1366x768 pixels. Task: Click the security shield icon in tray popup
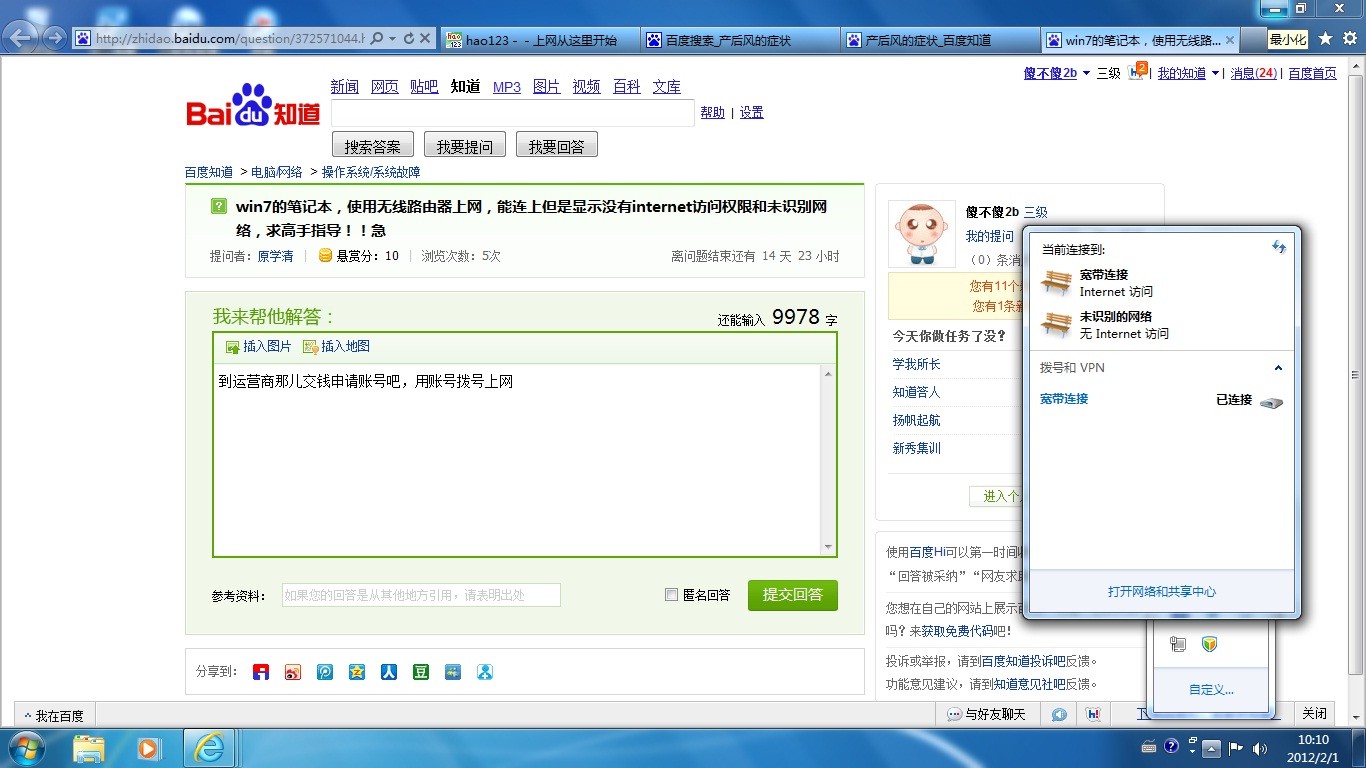tap(1209, 645)
